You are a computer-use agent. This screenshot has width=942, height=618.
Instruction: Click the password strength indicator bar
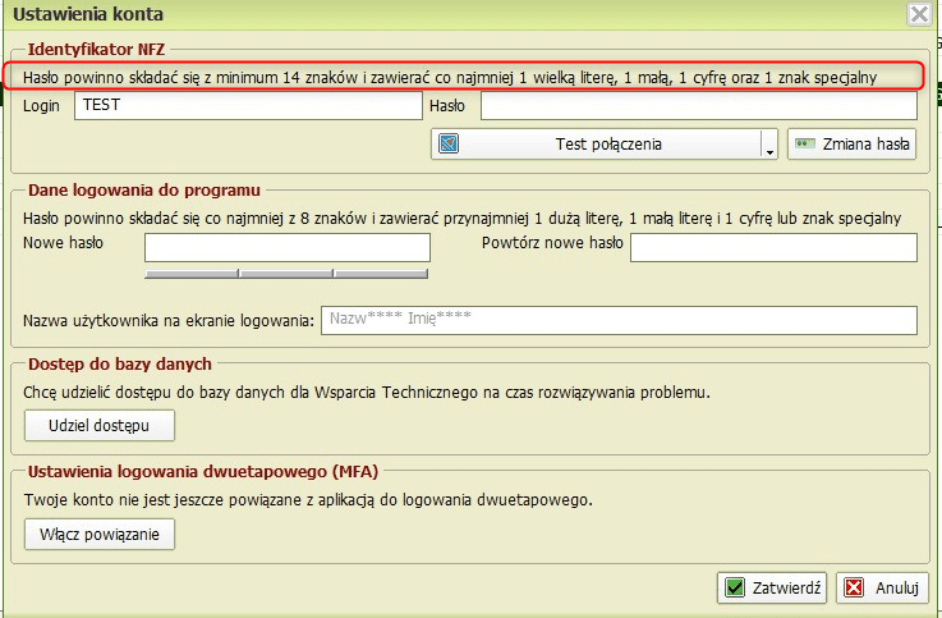coord(287,274)
